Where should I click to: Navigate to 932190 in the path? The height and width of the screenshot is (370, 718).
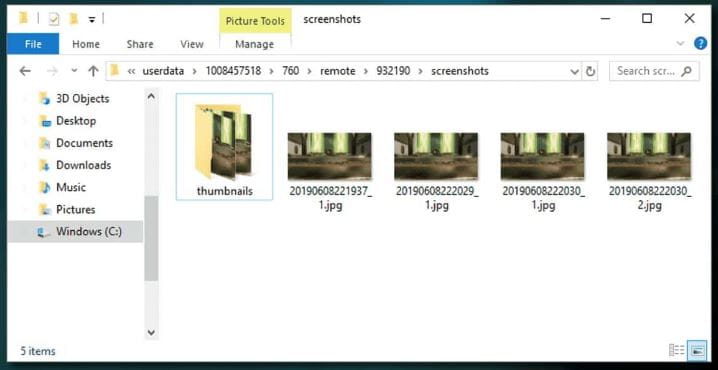tap(393, 71)
